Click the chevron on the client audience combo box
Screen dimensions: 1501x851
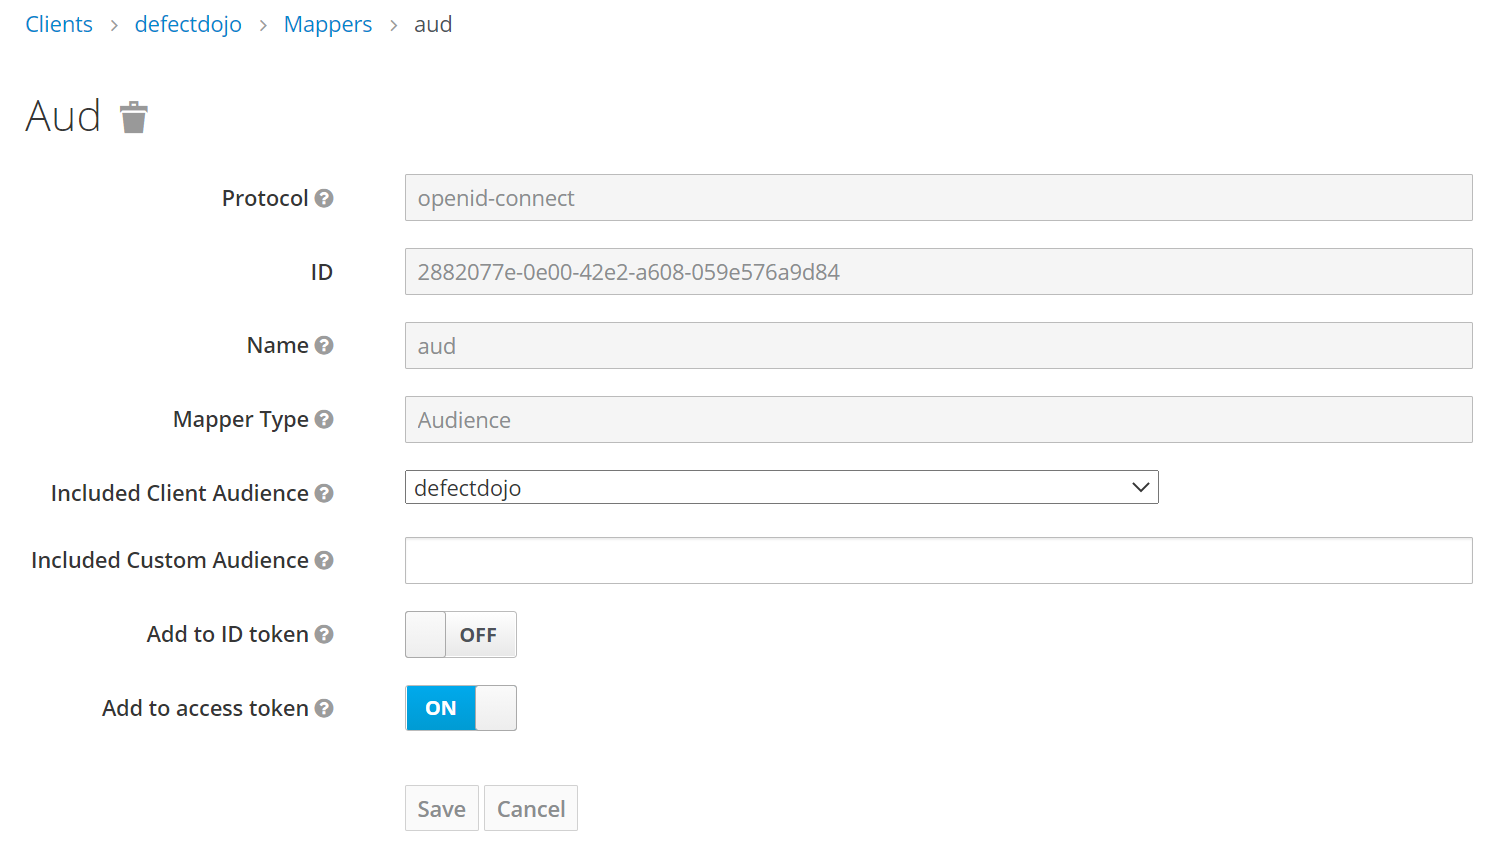click(1139, 487)
